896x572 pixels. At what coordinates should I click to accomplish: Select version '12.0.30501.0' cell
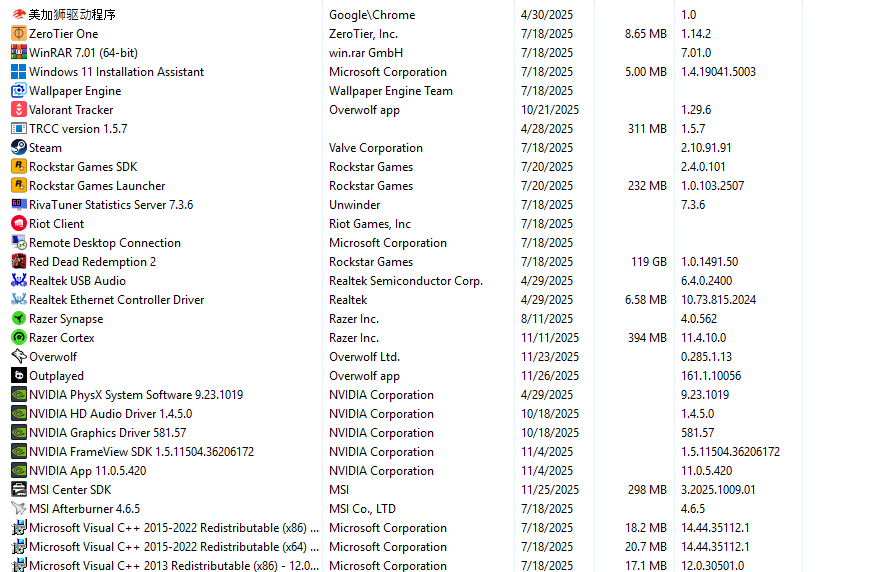[712, 565]
